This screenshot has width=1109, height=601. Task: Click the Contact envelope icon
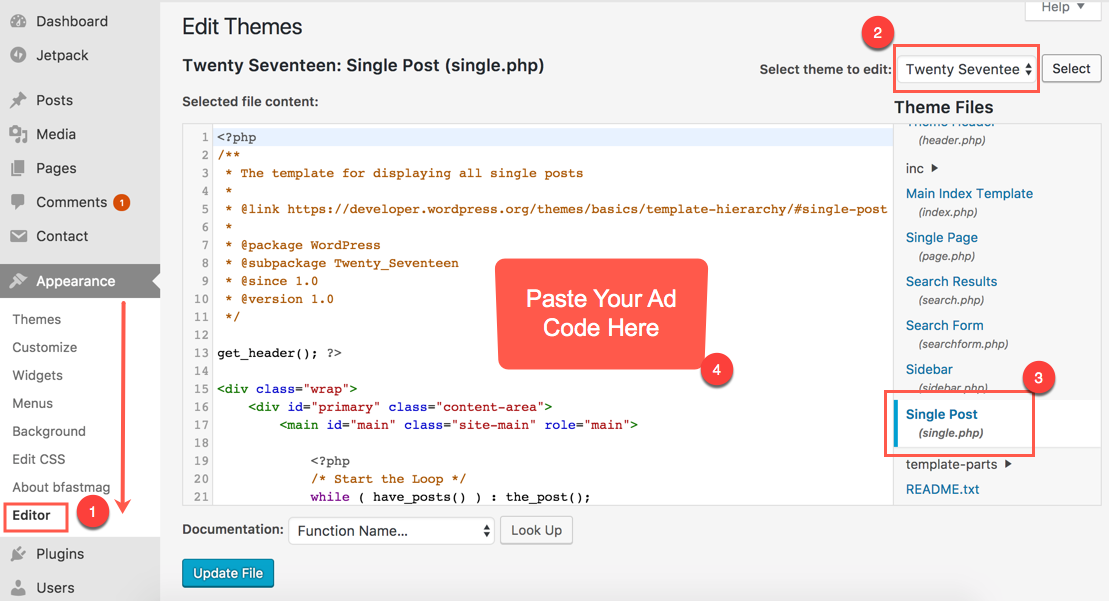18,236
